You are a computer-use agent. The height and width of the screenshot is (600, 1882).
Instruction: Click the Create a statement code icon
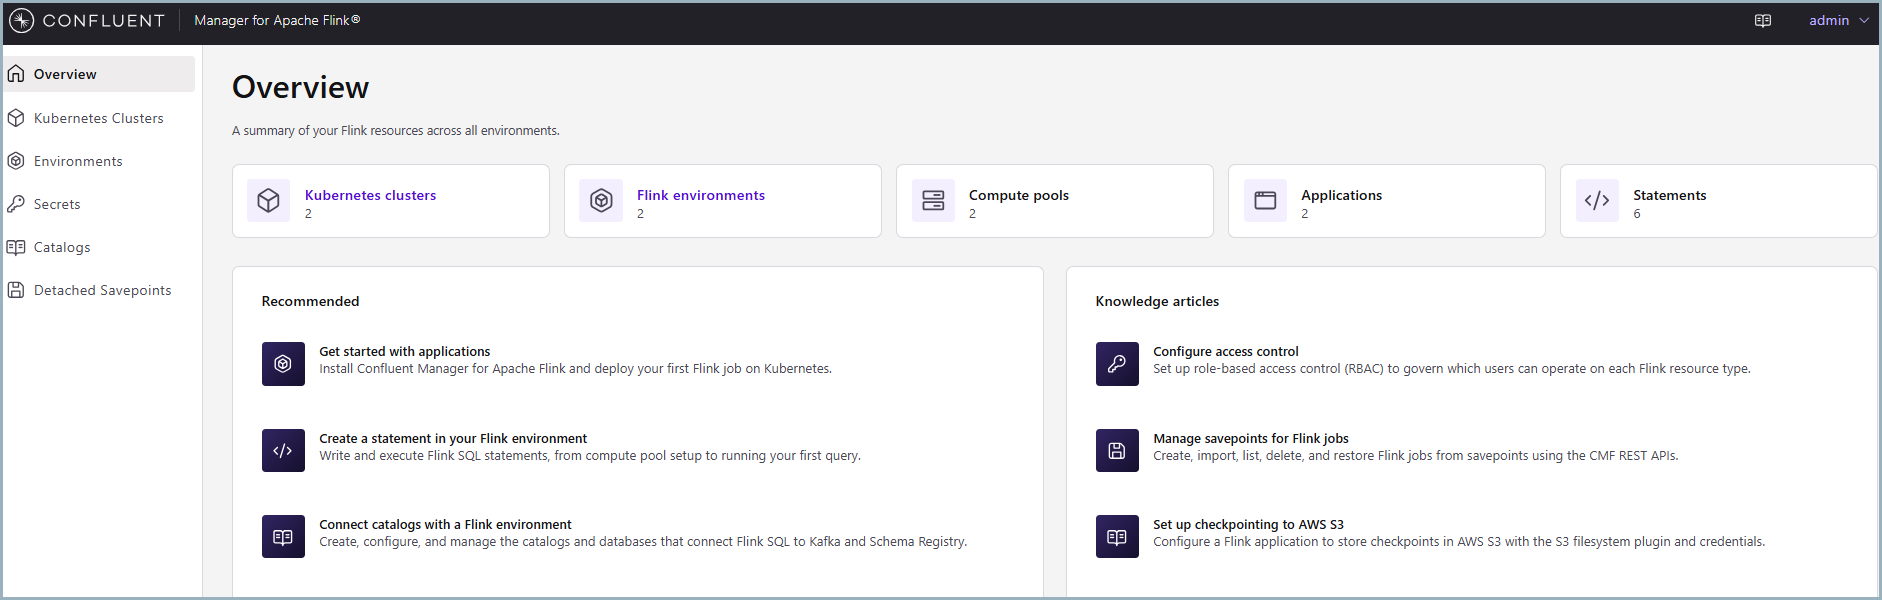pos(283,450)
